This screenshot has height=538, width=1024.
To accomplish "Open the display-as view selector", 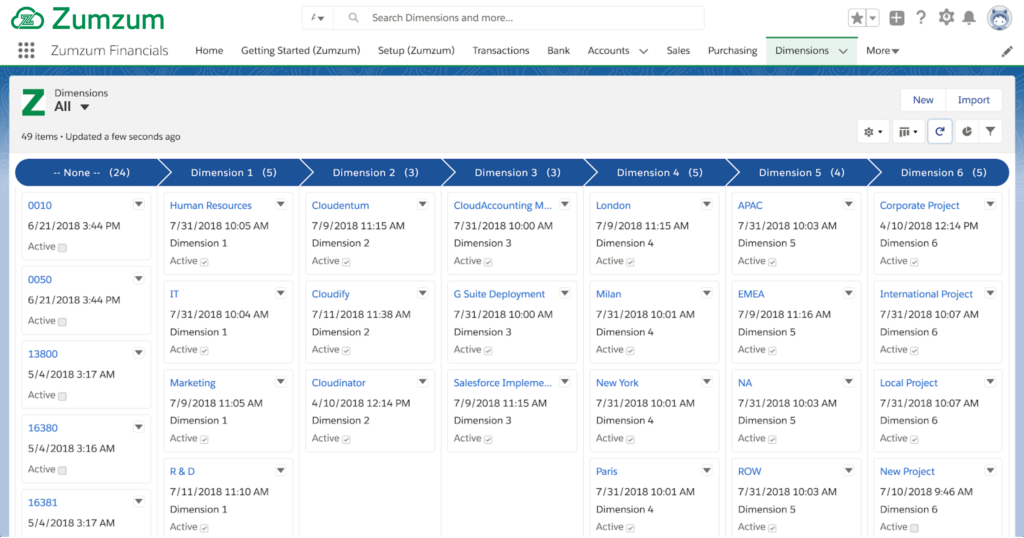I will [x=908, y=132].
